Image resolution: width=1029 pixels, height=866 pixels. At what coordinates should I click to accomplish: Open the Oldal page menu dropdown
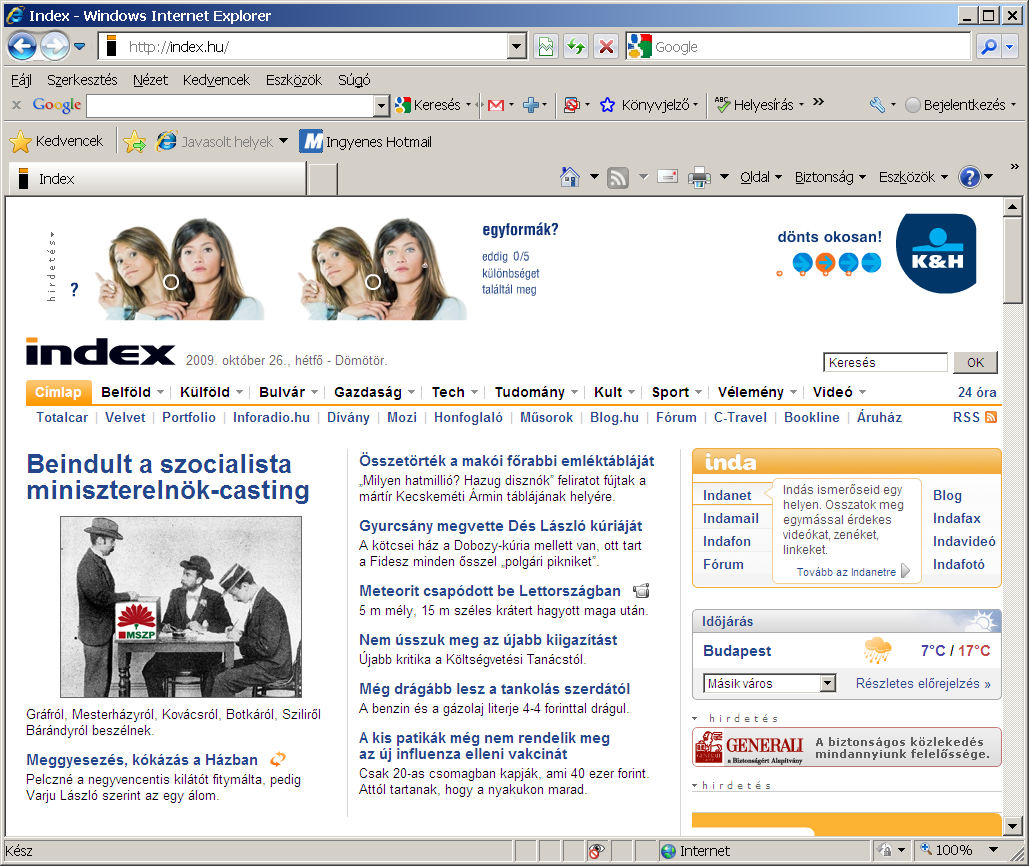[761, 176]
